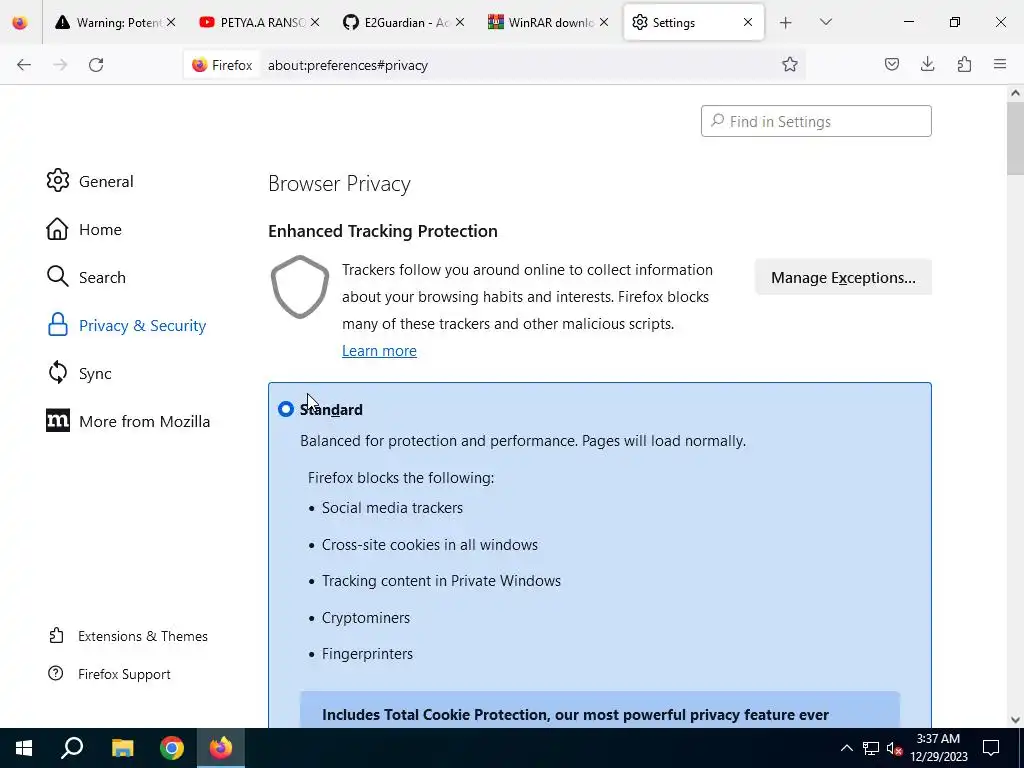
Task: Open Sync settings category
Action: point(79,373)
